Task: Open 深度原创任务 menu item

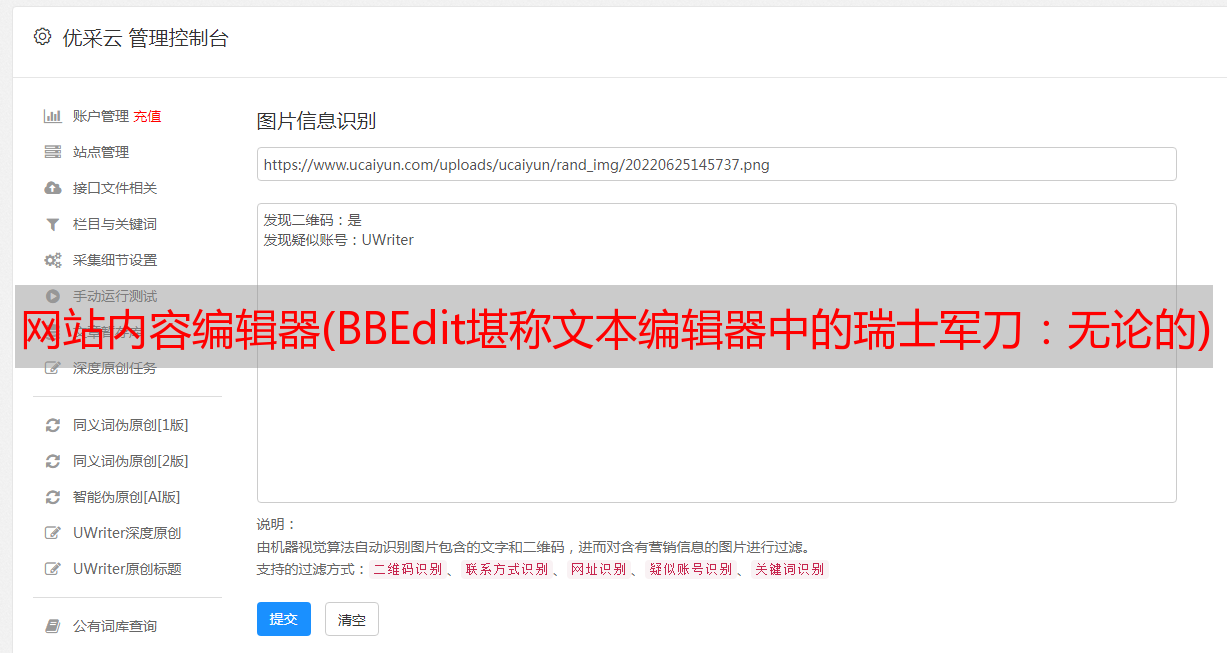Action: [x=114, y=368]
